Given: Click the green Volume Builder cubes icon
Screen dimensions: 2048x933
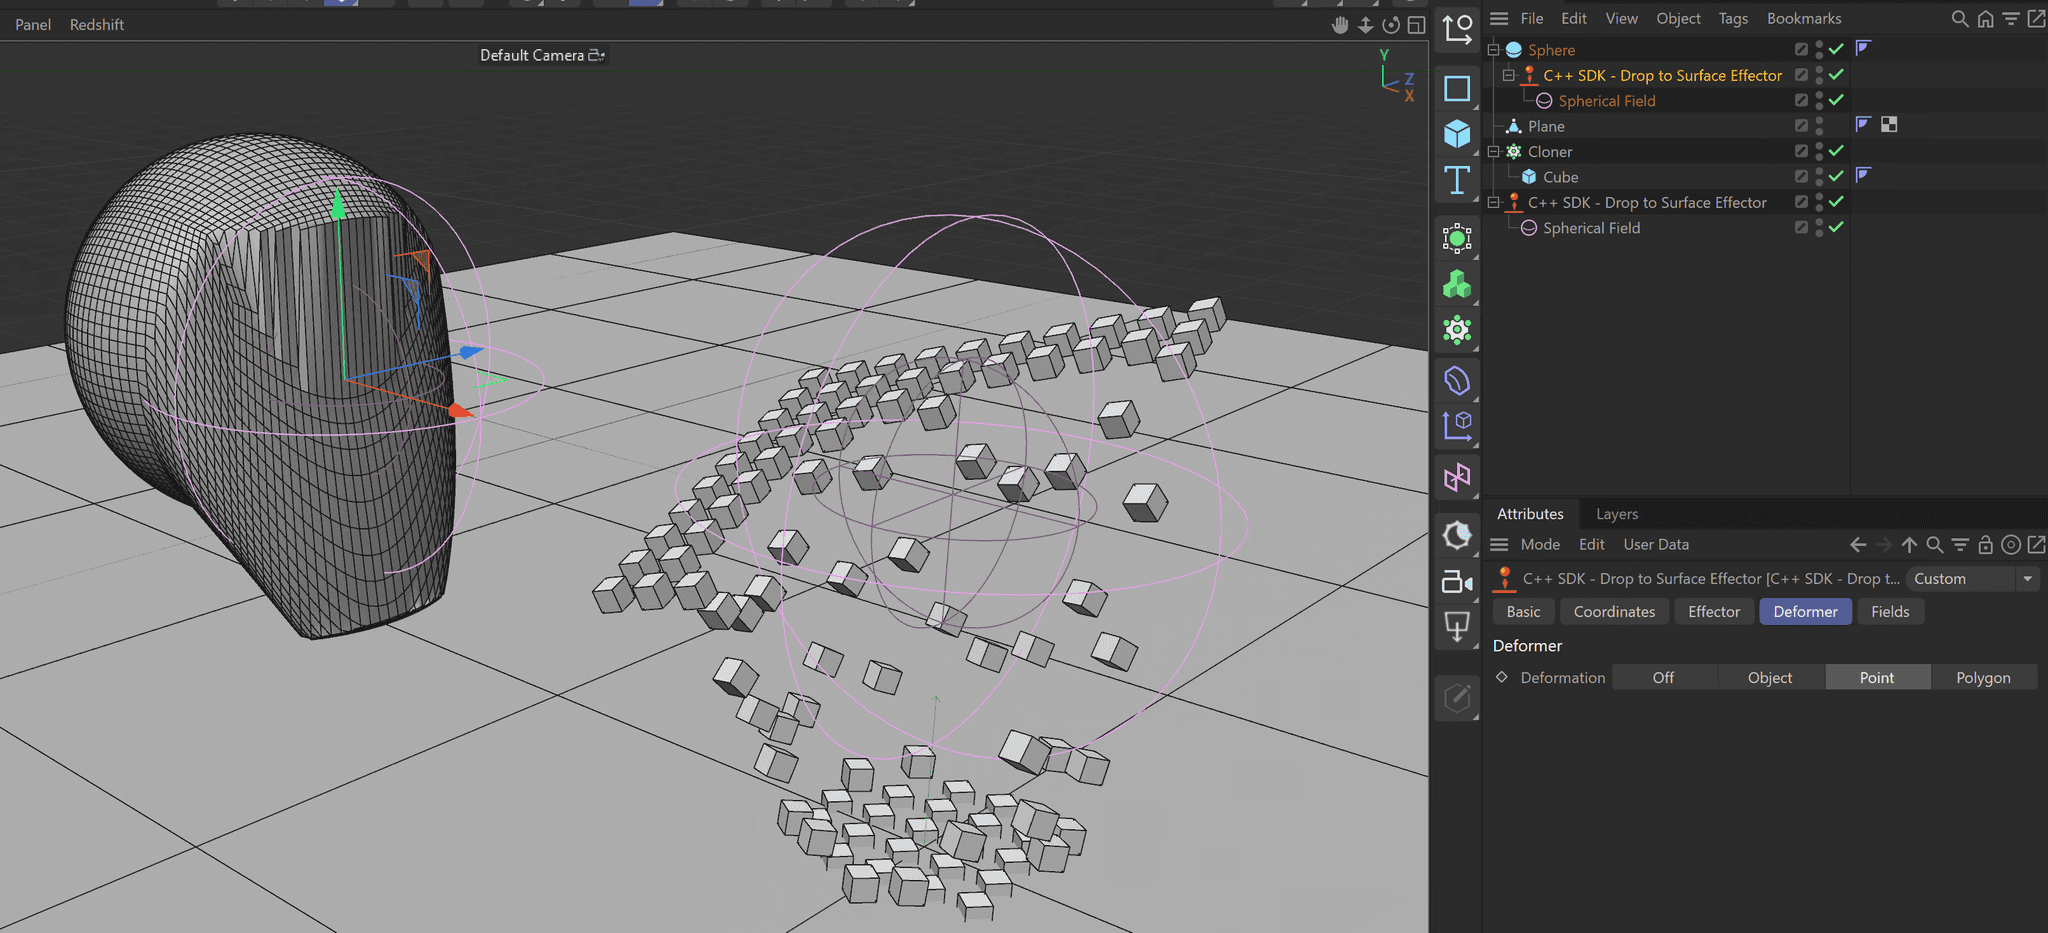Looking at the screenshot, I should [1457, 284].
